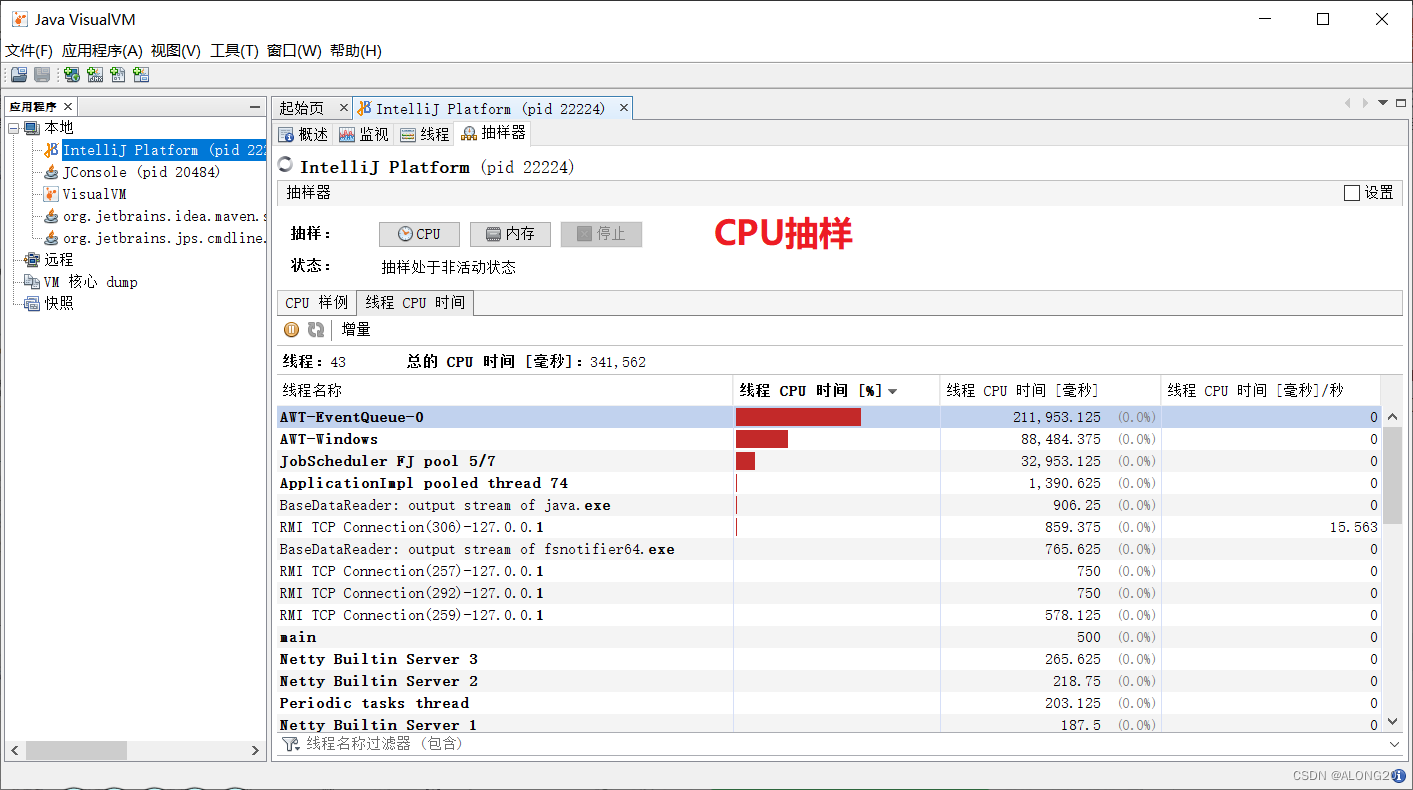Select BaseDataReader output stream of java.exe row
Image resolution: width=1413 pixels, height=790 pixels.
click(x=829, y=505)
